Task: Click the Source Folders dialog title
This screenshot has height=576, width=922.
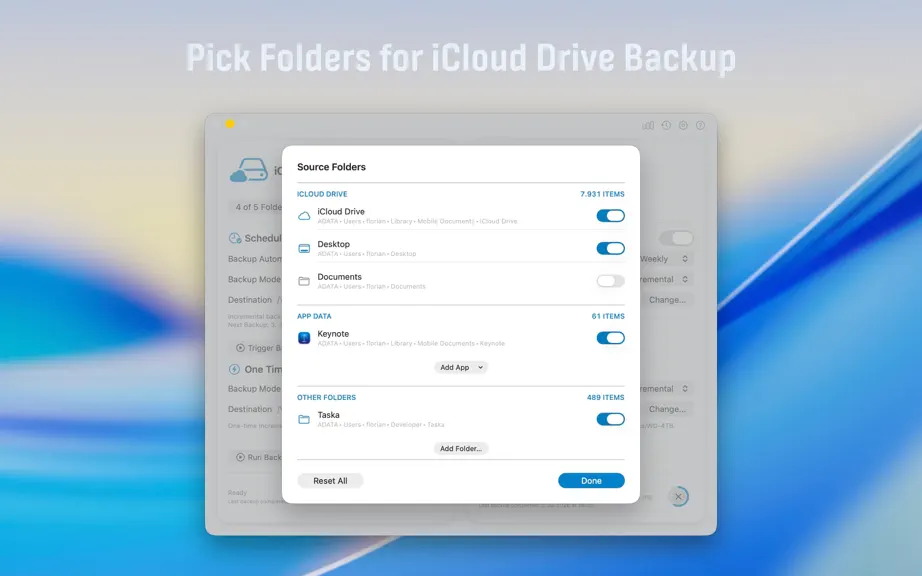Action: pyautogui.click(x=331, y=167)
